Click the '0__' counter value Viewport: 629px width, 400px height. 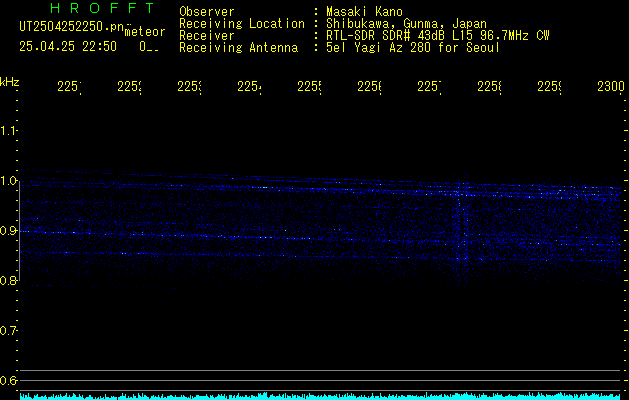(x=149, y=47)
